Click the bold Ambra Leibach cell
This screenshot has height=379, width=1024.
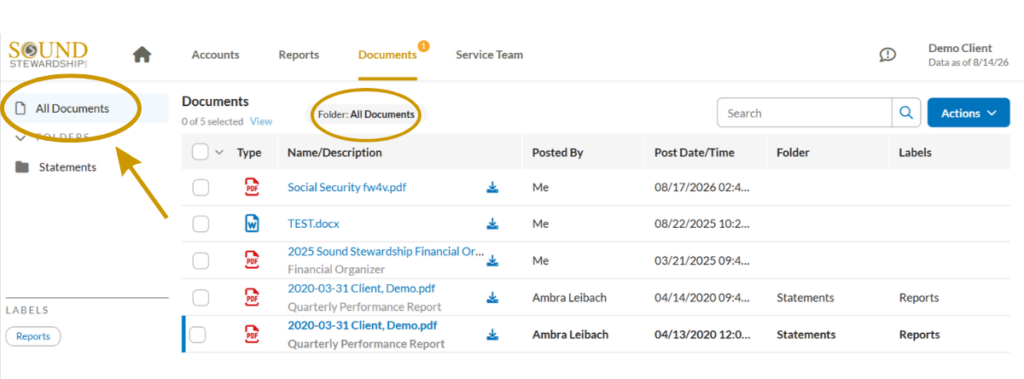click(x=570, y=335)
